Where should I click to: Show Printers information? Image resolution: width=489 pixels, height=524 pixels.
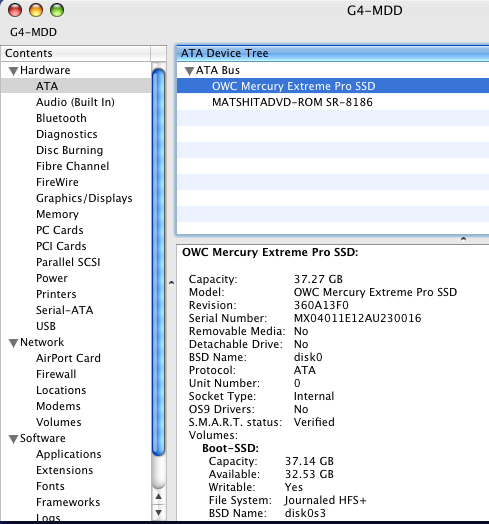click(56, 294)
